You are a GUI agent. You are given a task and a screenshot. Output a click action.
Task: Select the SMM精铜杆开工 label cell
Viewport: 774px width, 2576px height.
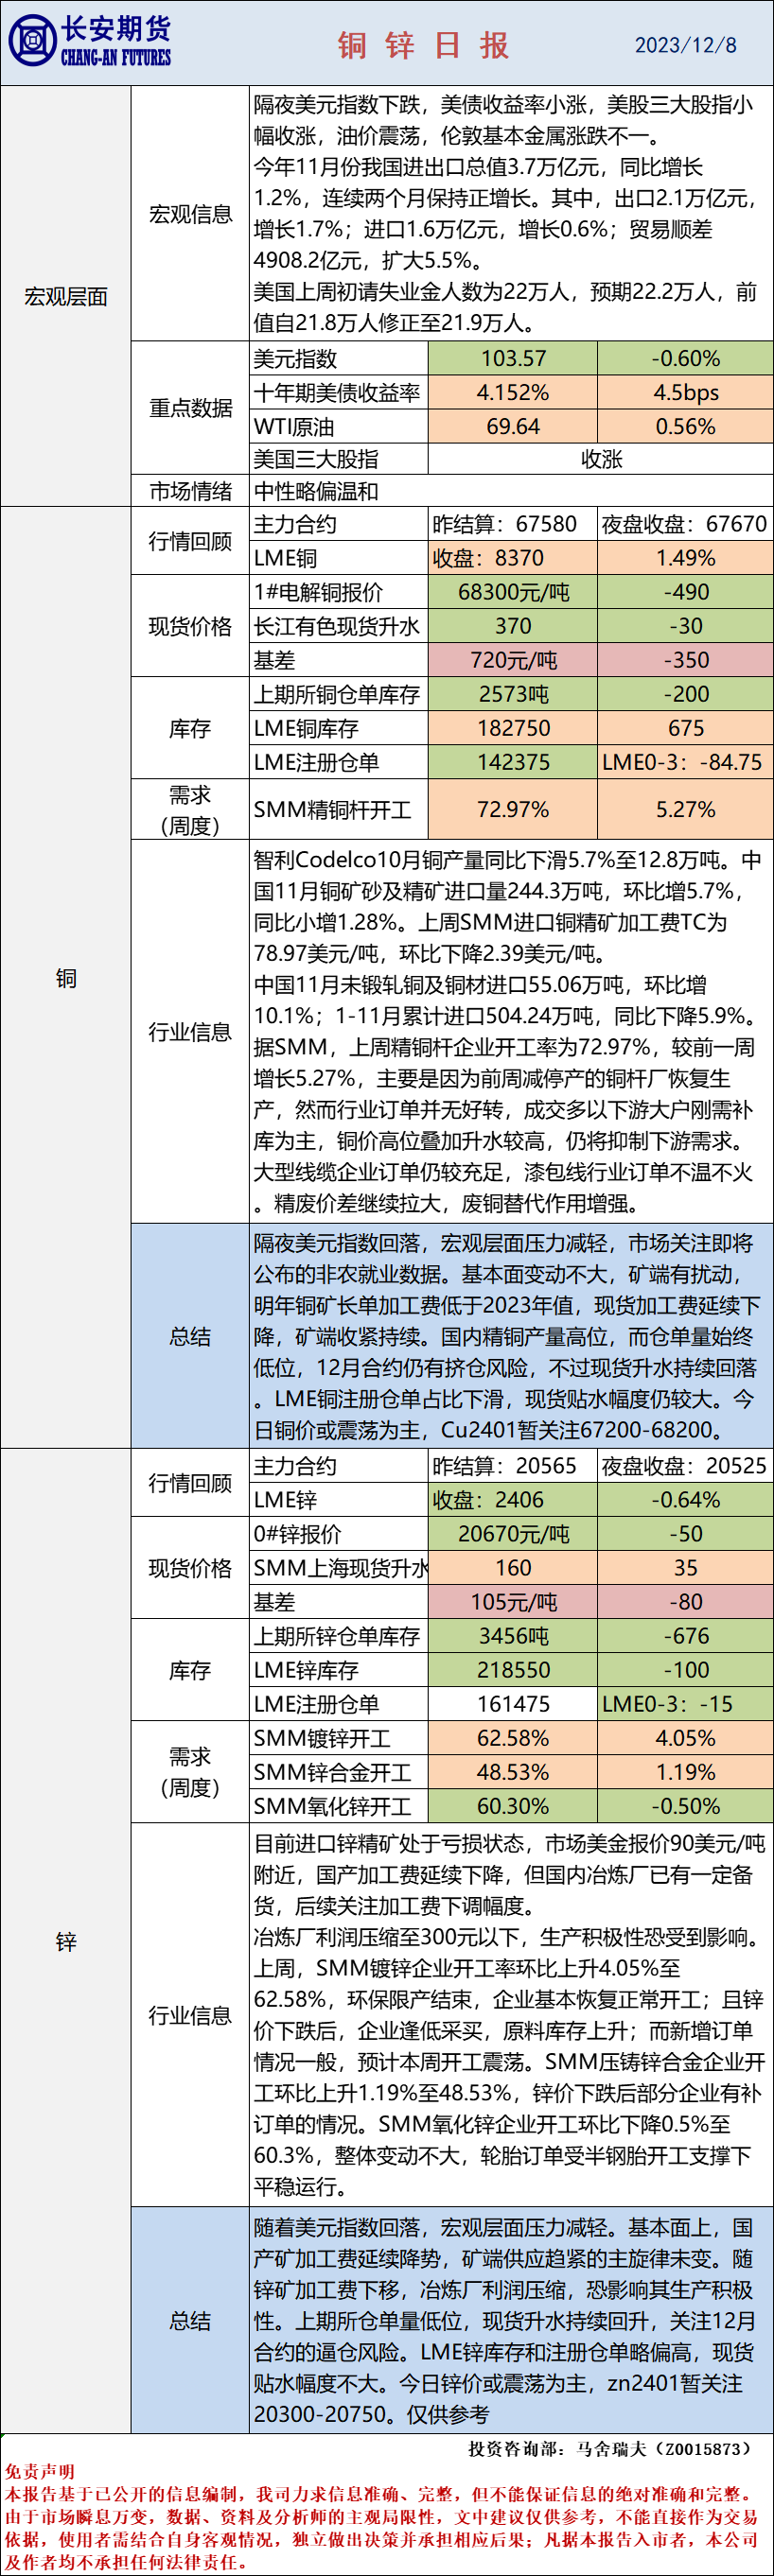[339, 809]
